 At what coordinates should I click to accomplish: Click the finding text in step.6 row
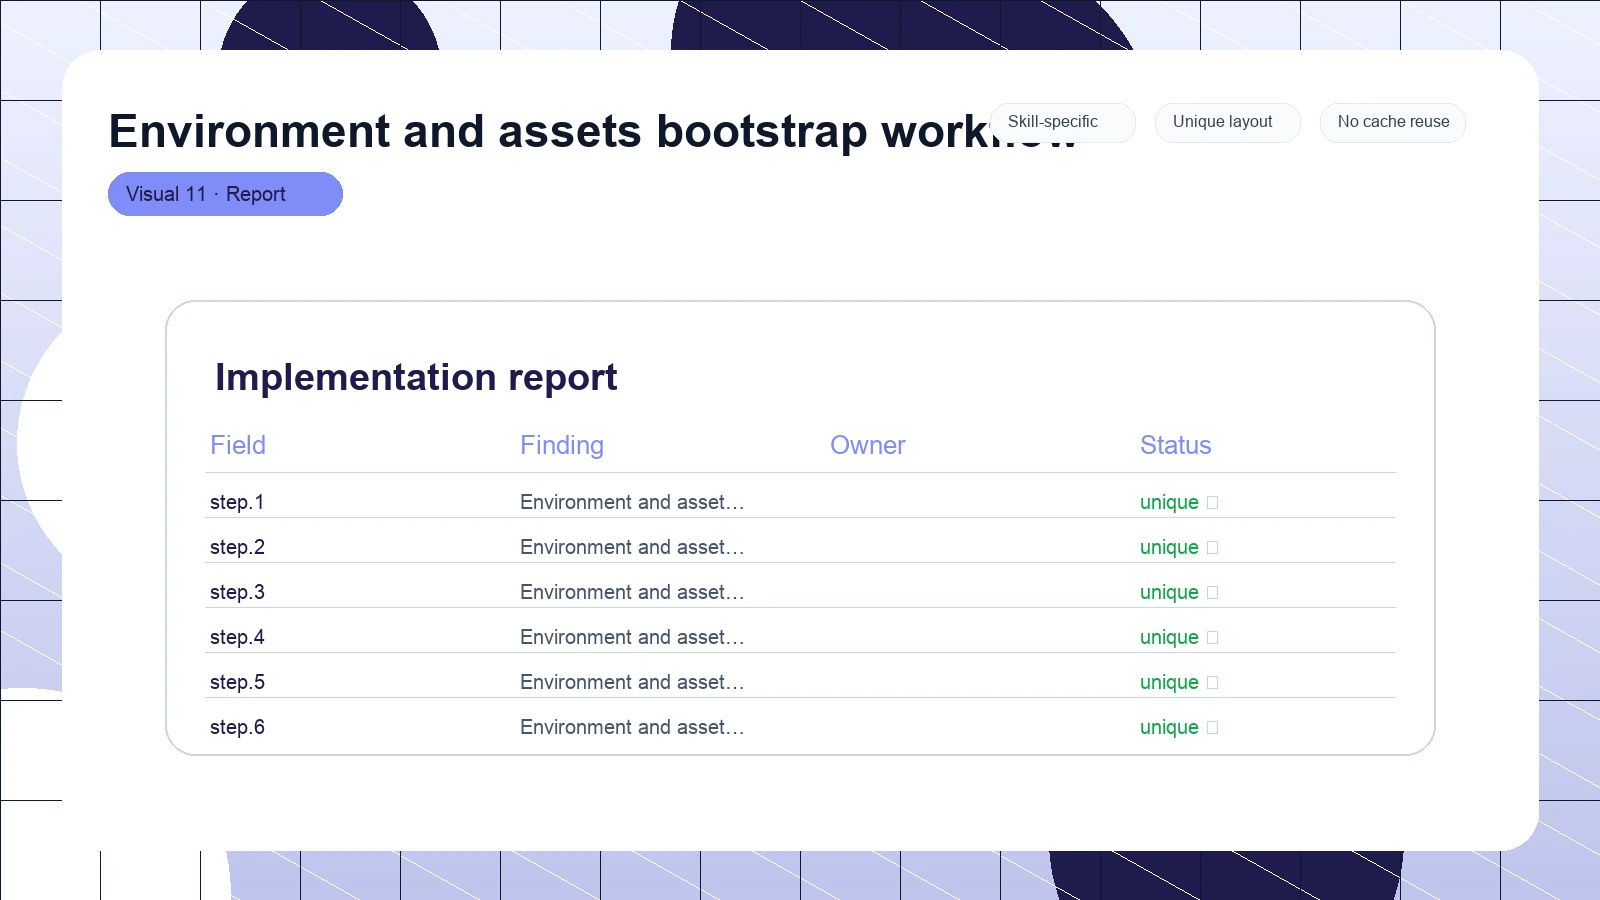click(632, 727)
